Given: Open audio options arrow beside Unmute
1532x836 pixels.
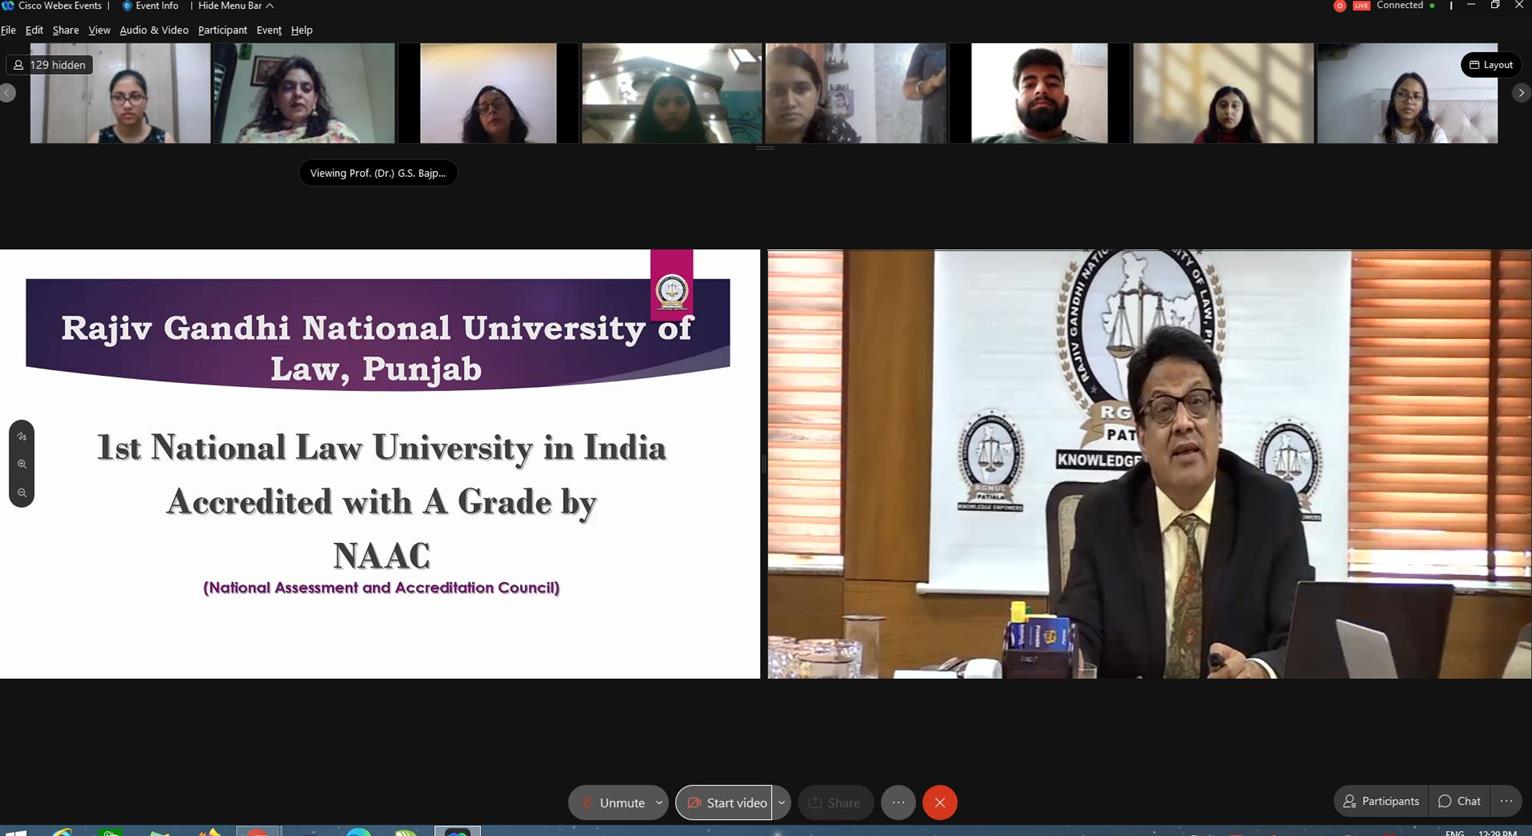Looking at the screenshot, I should [x=659, y=802].
